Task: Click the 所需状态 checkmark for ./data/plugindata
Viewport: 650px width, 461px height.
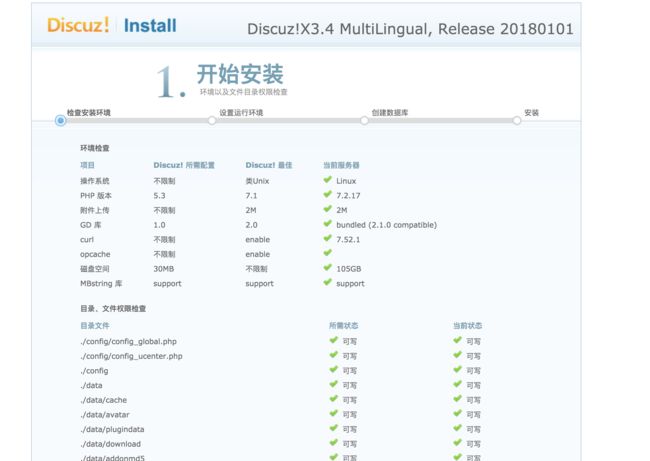Action: (334, 428)
